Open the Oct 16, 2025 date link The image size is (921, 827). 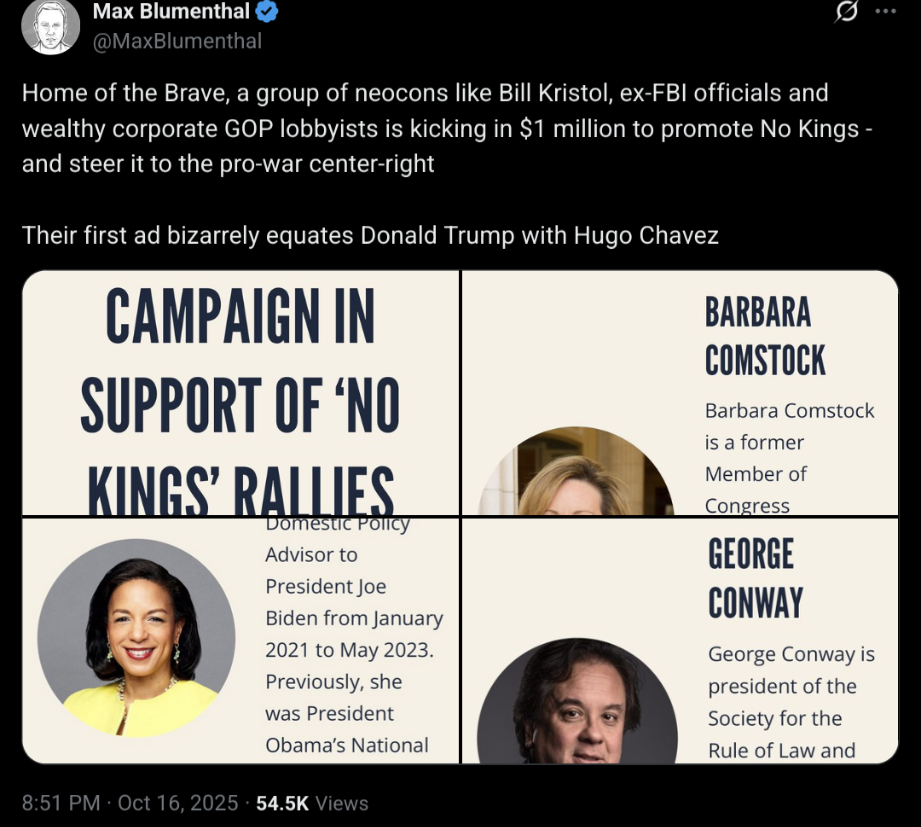178,803
